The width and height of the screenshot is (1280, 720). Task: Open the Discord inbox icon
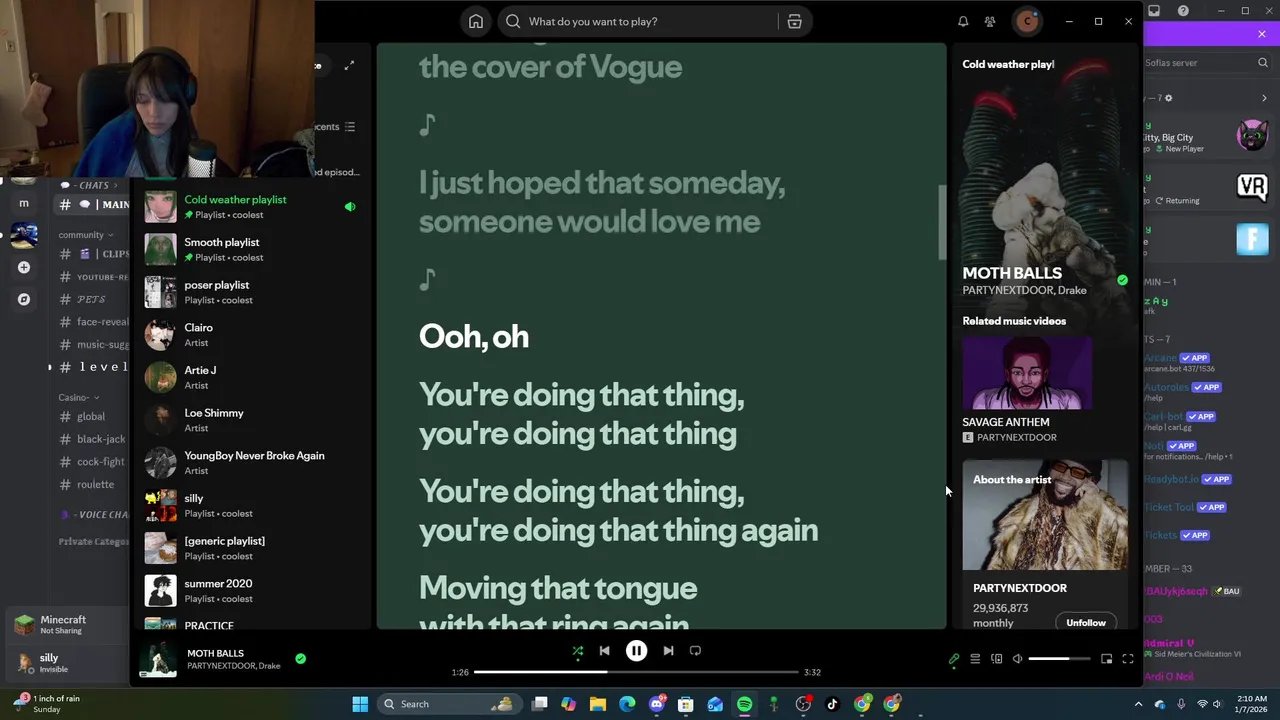(1154, 11)
